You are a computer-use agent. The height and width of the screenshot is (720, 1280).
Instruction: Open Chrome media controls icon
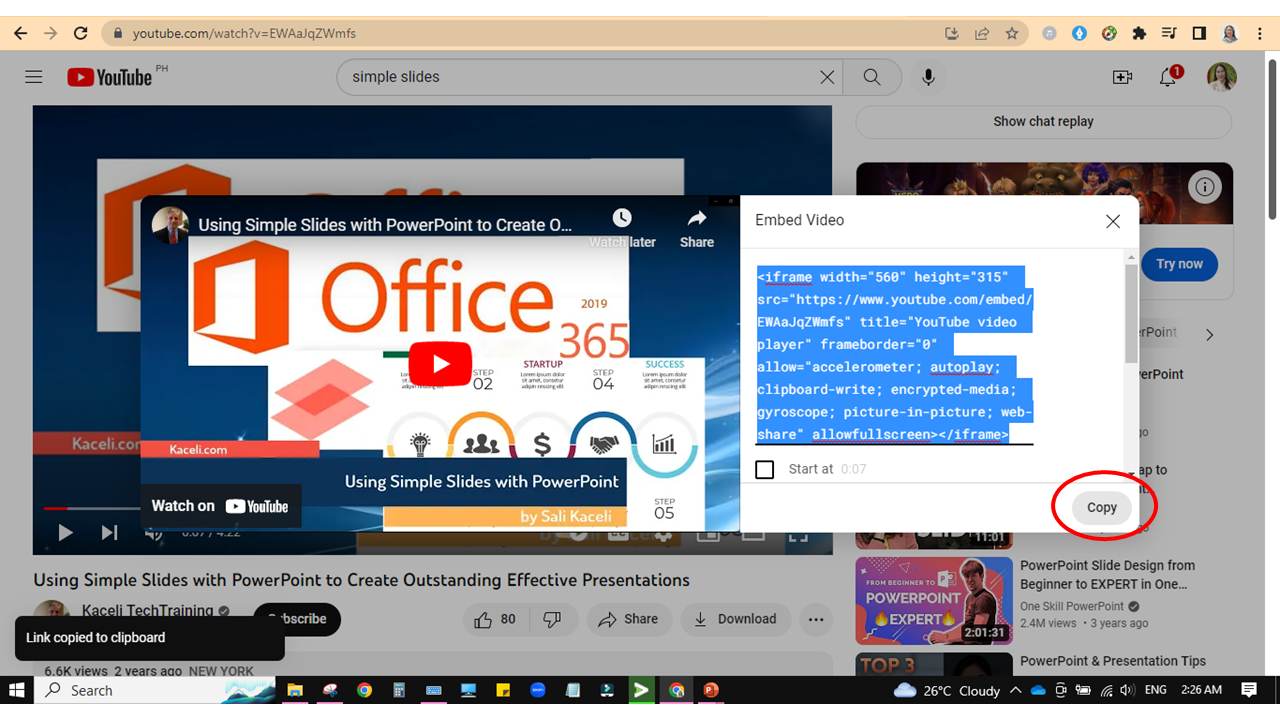pos(1169,33)
